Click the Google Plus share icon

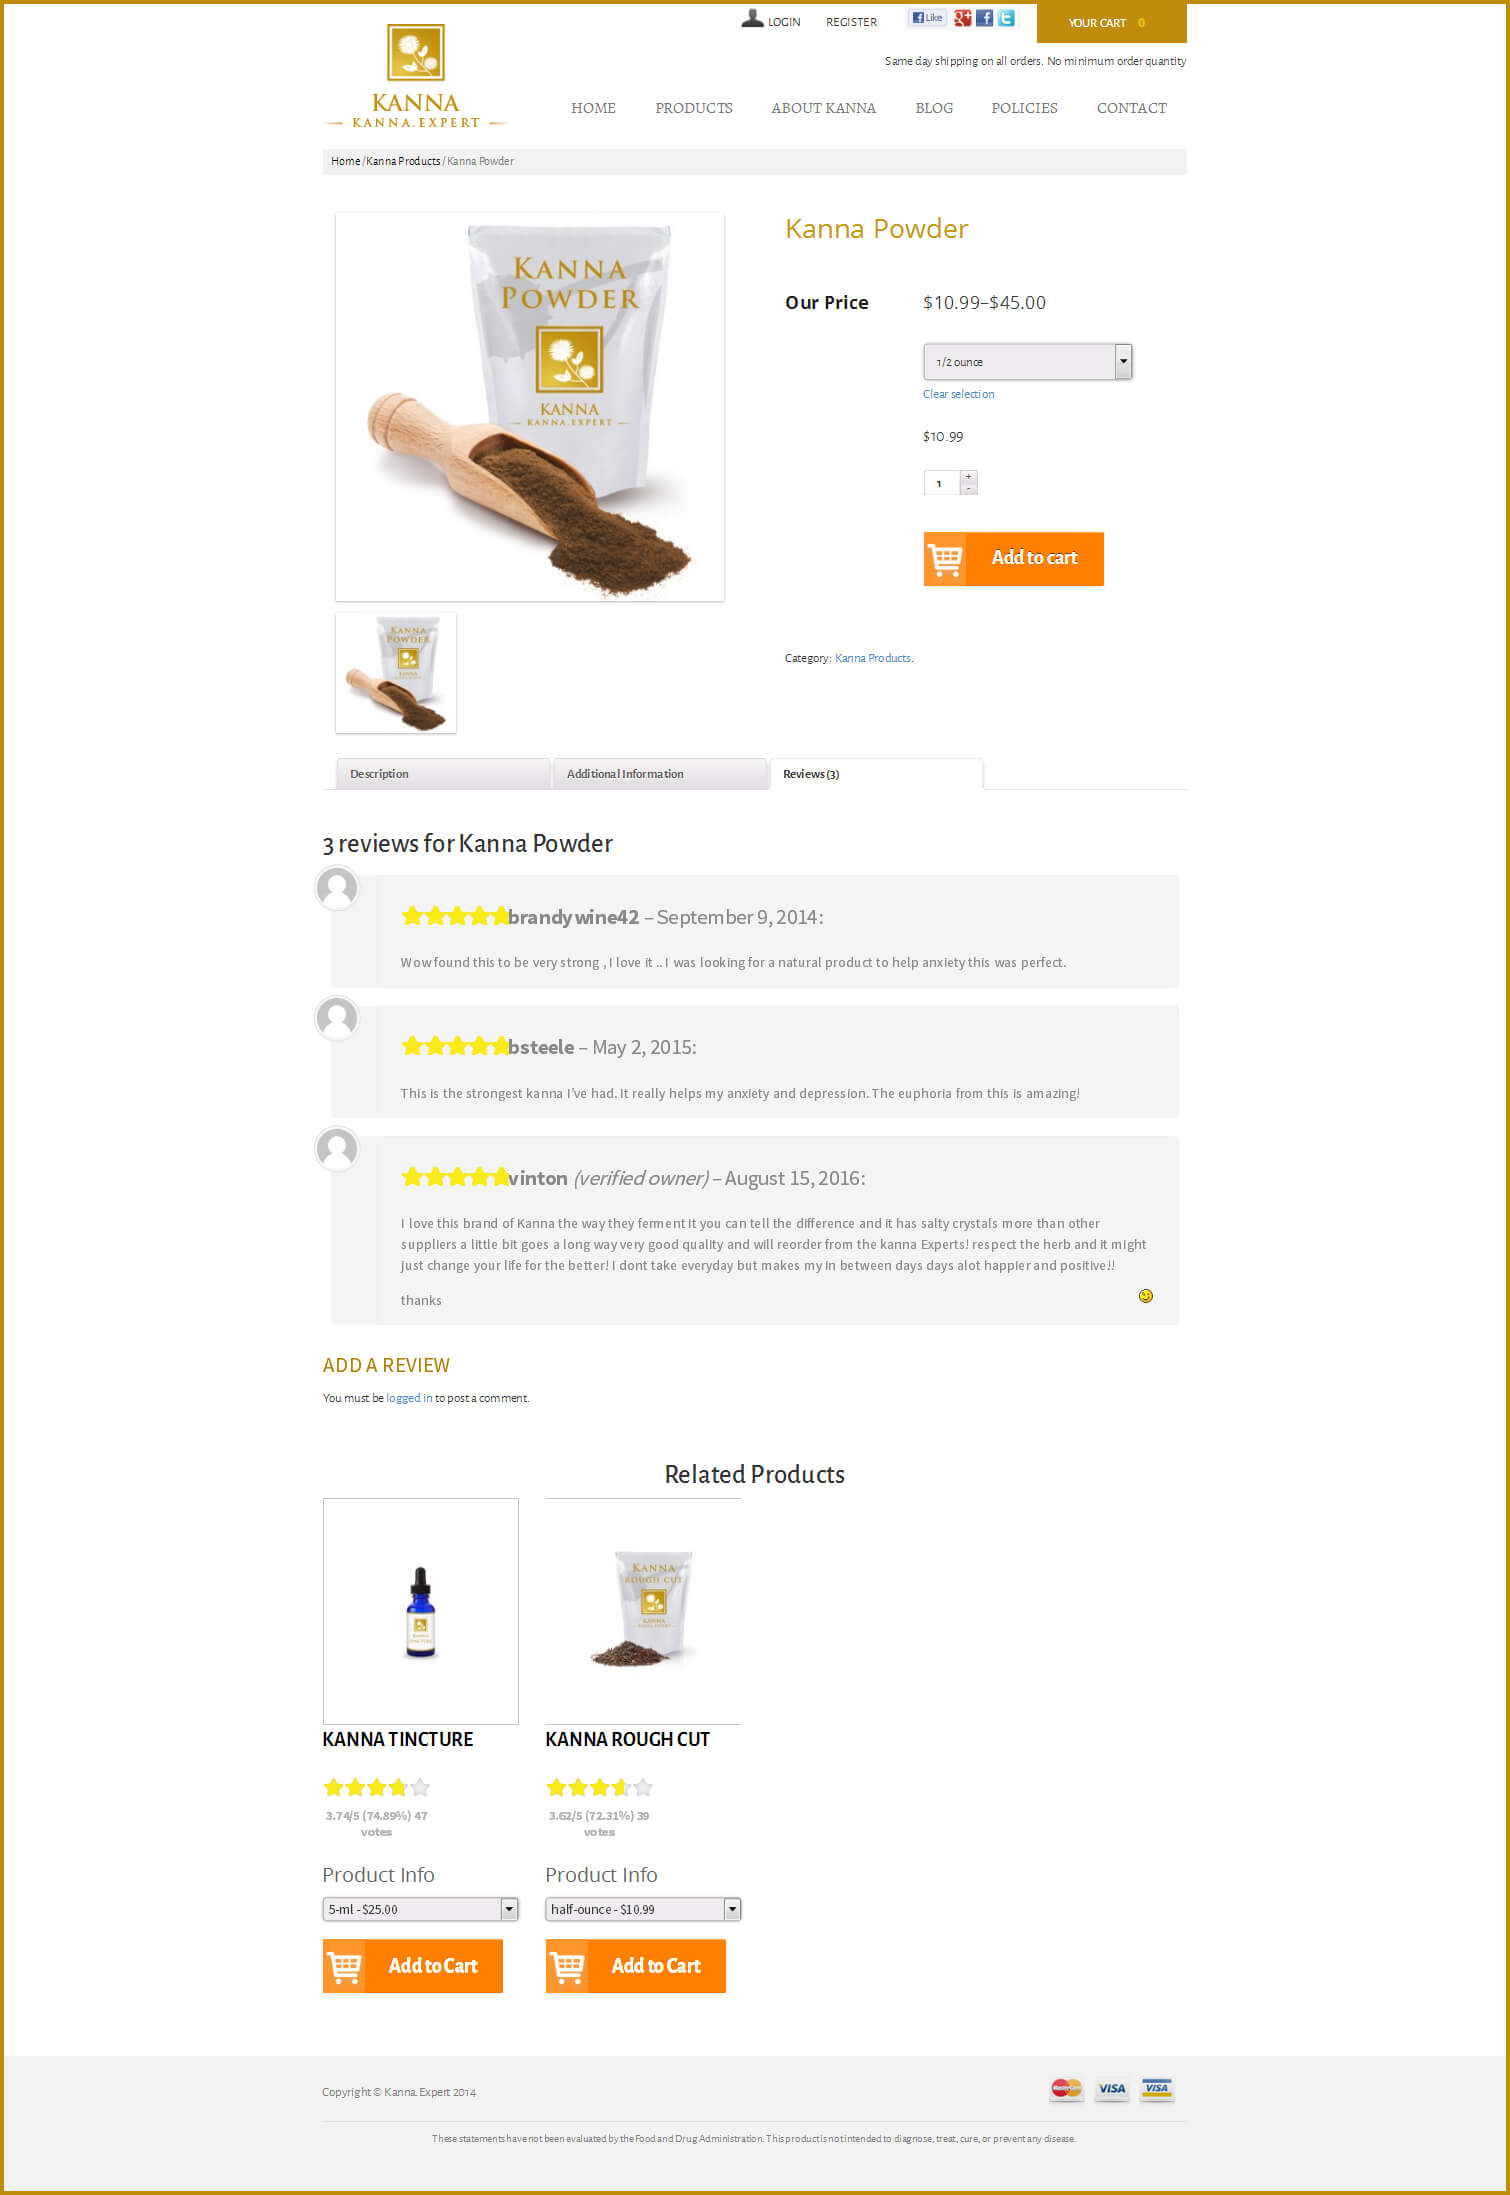point(963,18)
